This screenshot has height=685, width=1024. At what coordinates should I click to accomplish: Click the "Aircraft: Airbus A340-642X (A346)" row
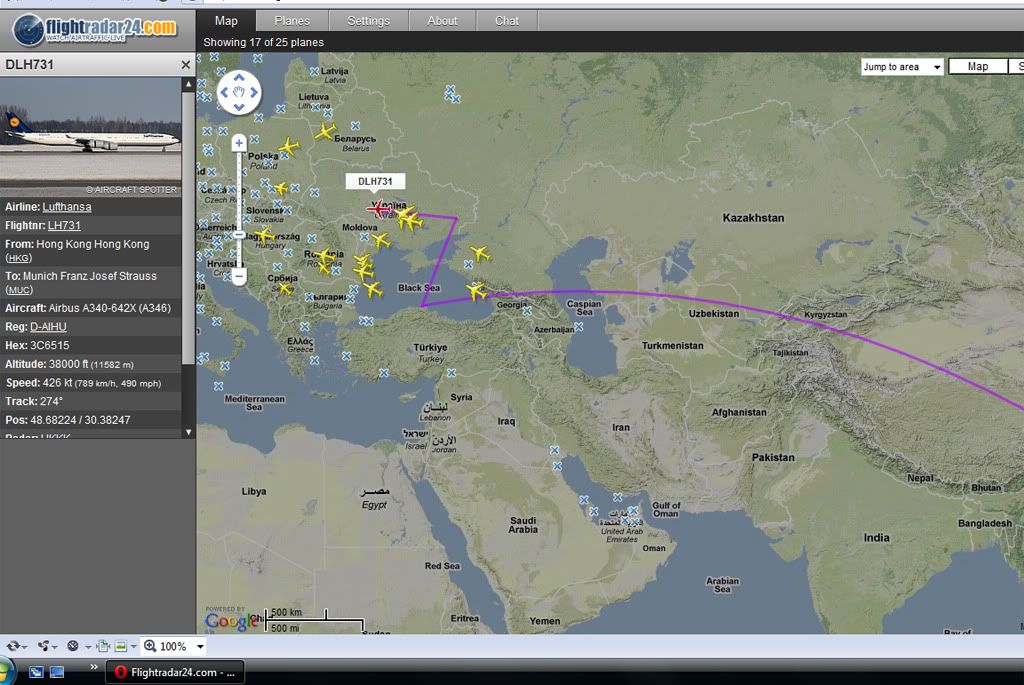[x=91, y=308]
